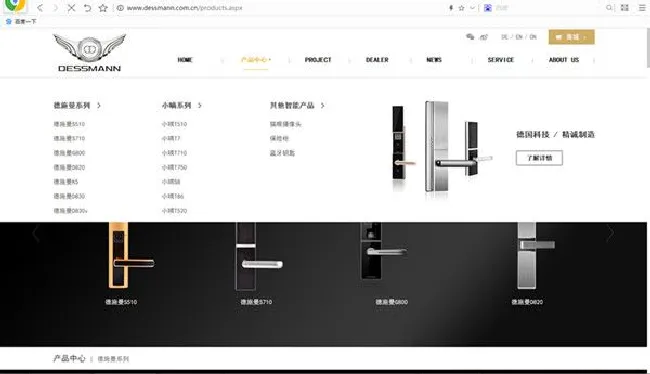Viewport: 650px width, 374px height.
Task: Open 猫眼摄像头 under other smart products
Action: tap(286, 124)
